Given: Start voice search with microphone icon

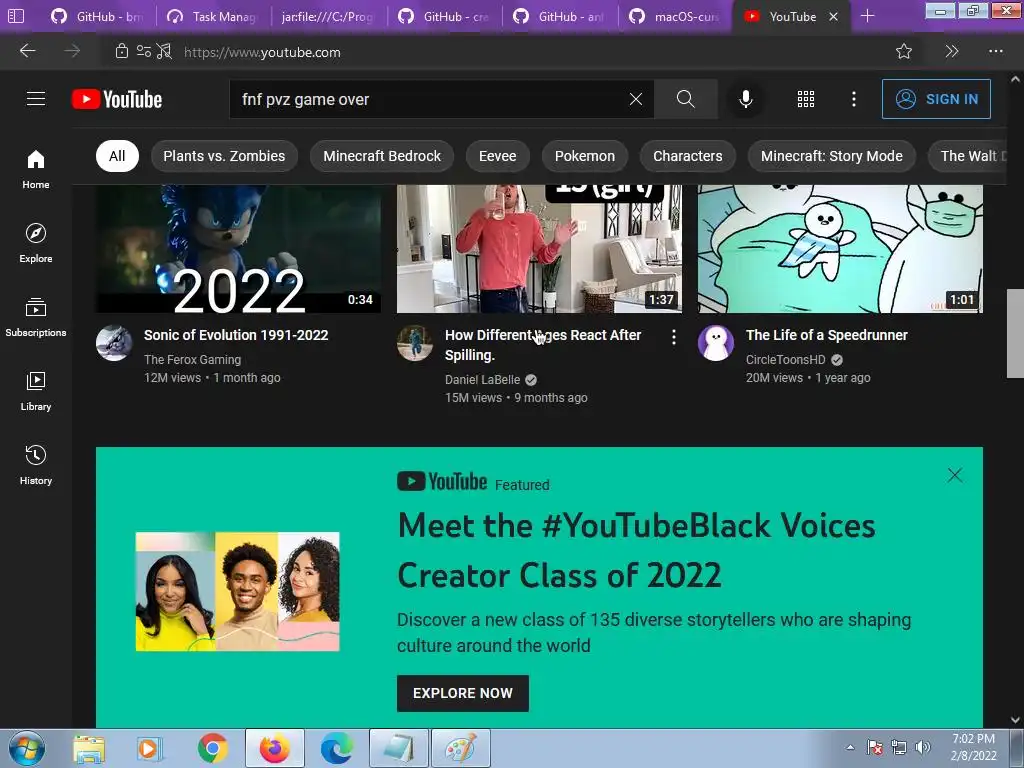Looking at the screenshot, I should tap(746, 99).
